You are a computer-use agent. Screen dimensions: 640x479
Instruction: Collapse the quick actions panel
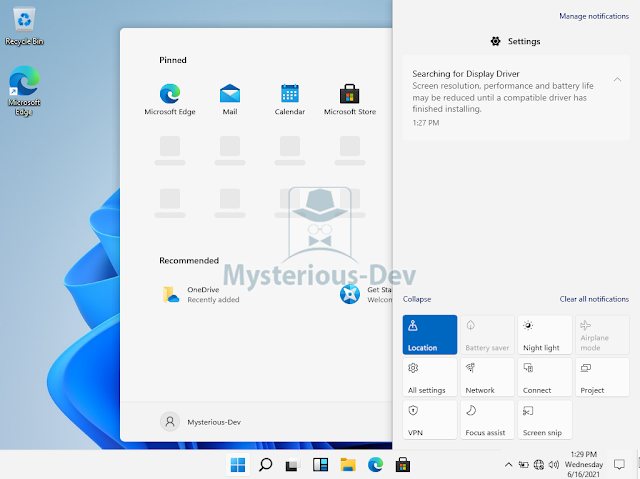click(417, 299)
